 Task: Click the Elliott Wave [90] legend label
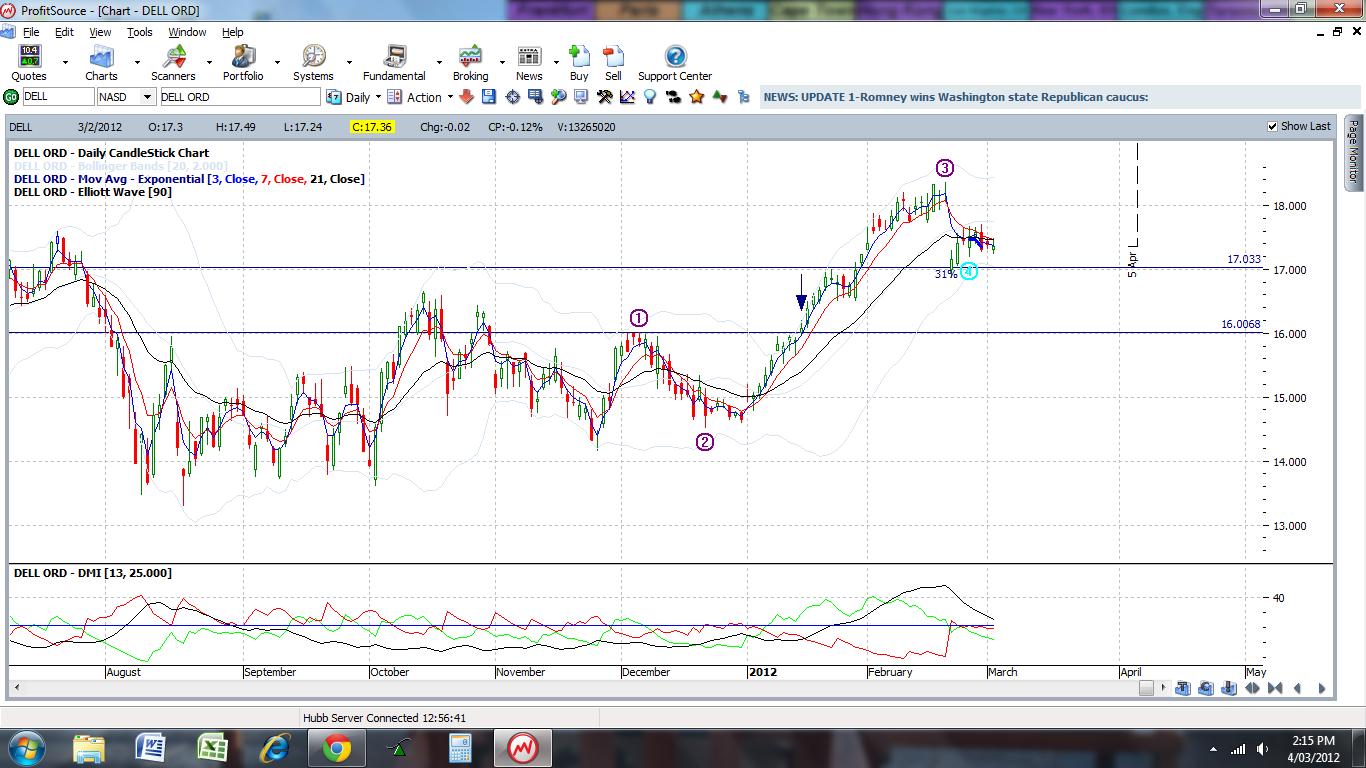pos(92,192)
